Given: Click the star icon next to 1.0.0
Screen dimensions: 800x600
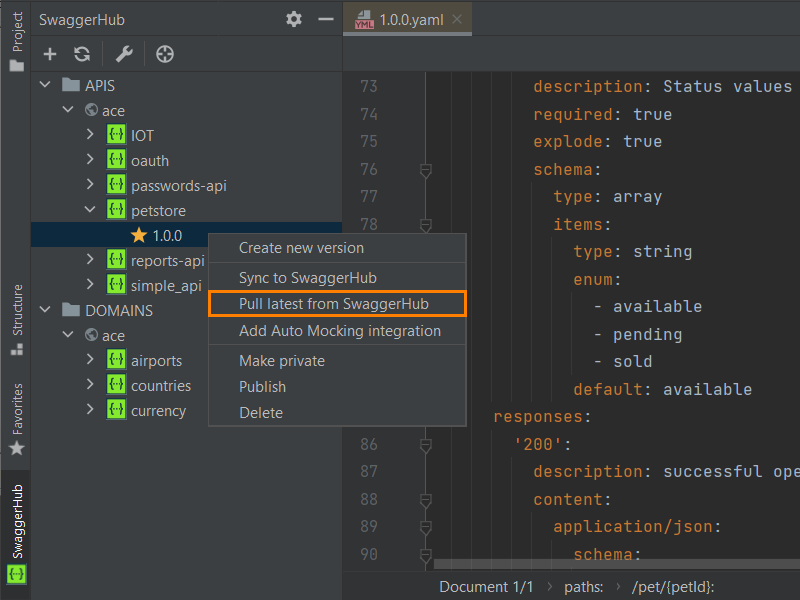Looking at the screenshot, I should point(138,235).
